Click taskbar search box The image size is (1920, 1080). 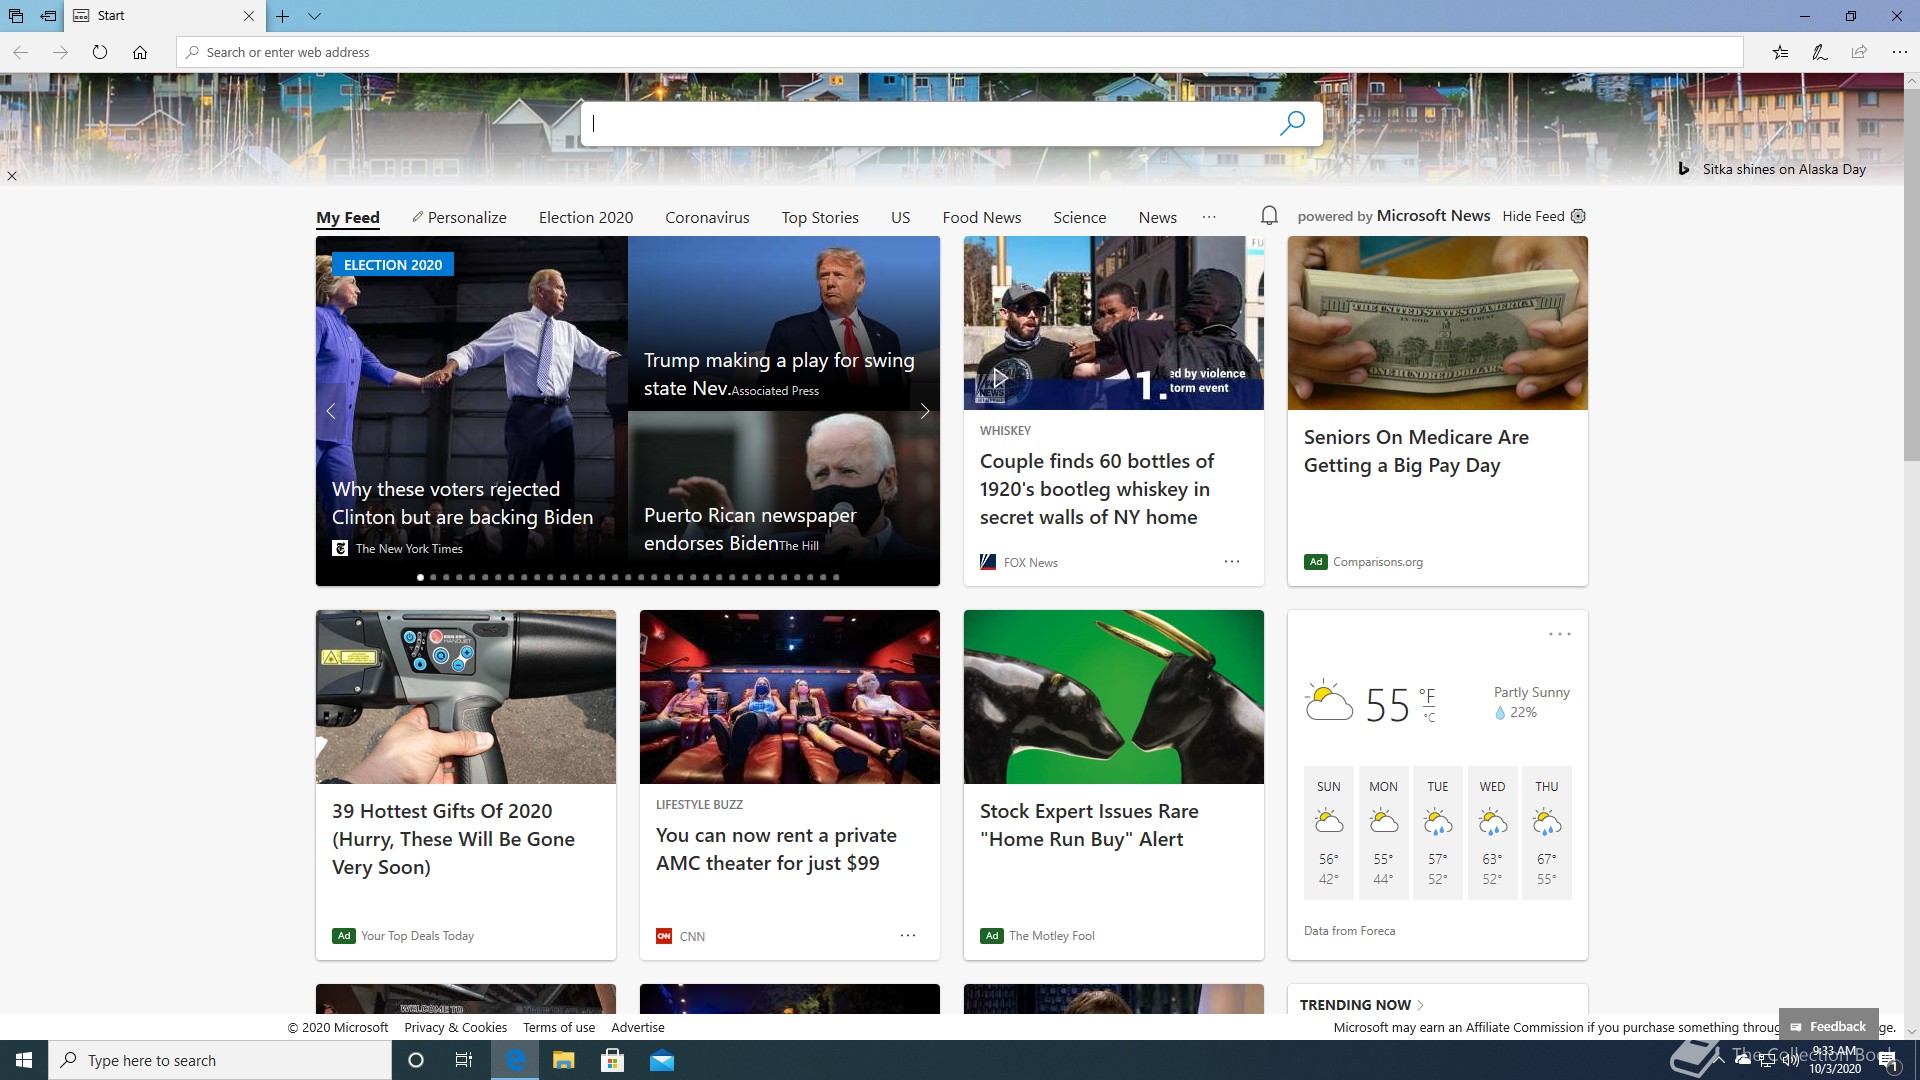pyautogui.click(x=220, y=1060)
